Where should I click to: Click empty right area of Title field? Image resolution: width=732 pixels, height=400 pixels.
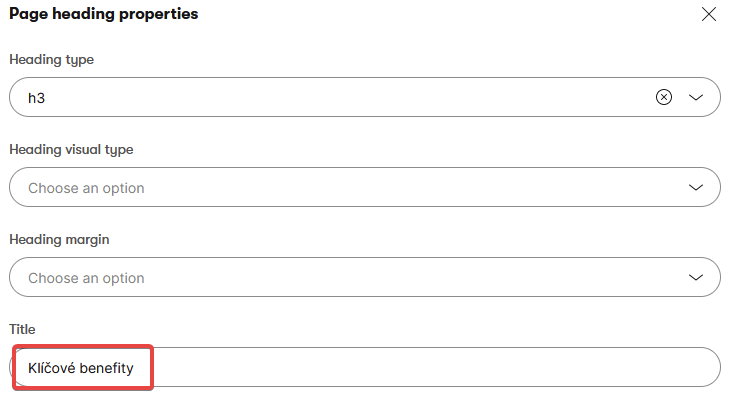click(x=500, y=367)
